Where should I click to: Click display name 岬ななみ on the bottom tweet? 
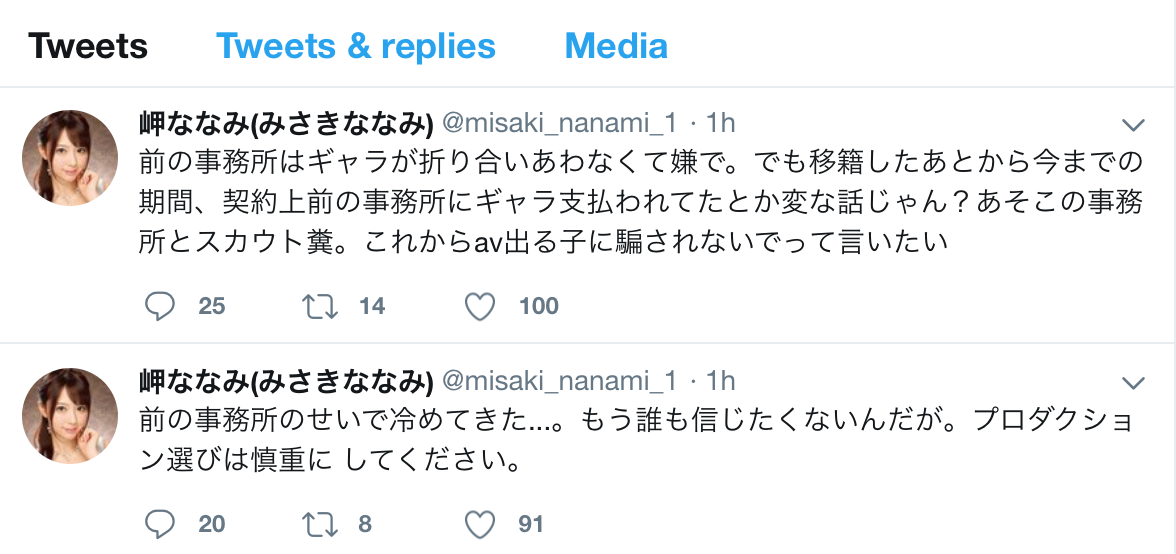coord(285,381)
